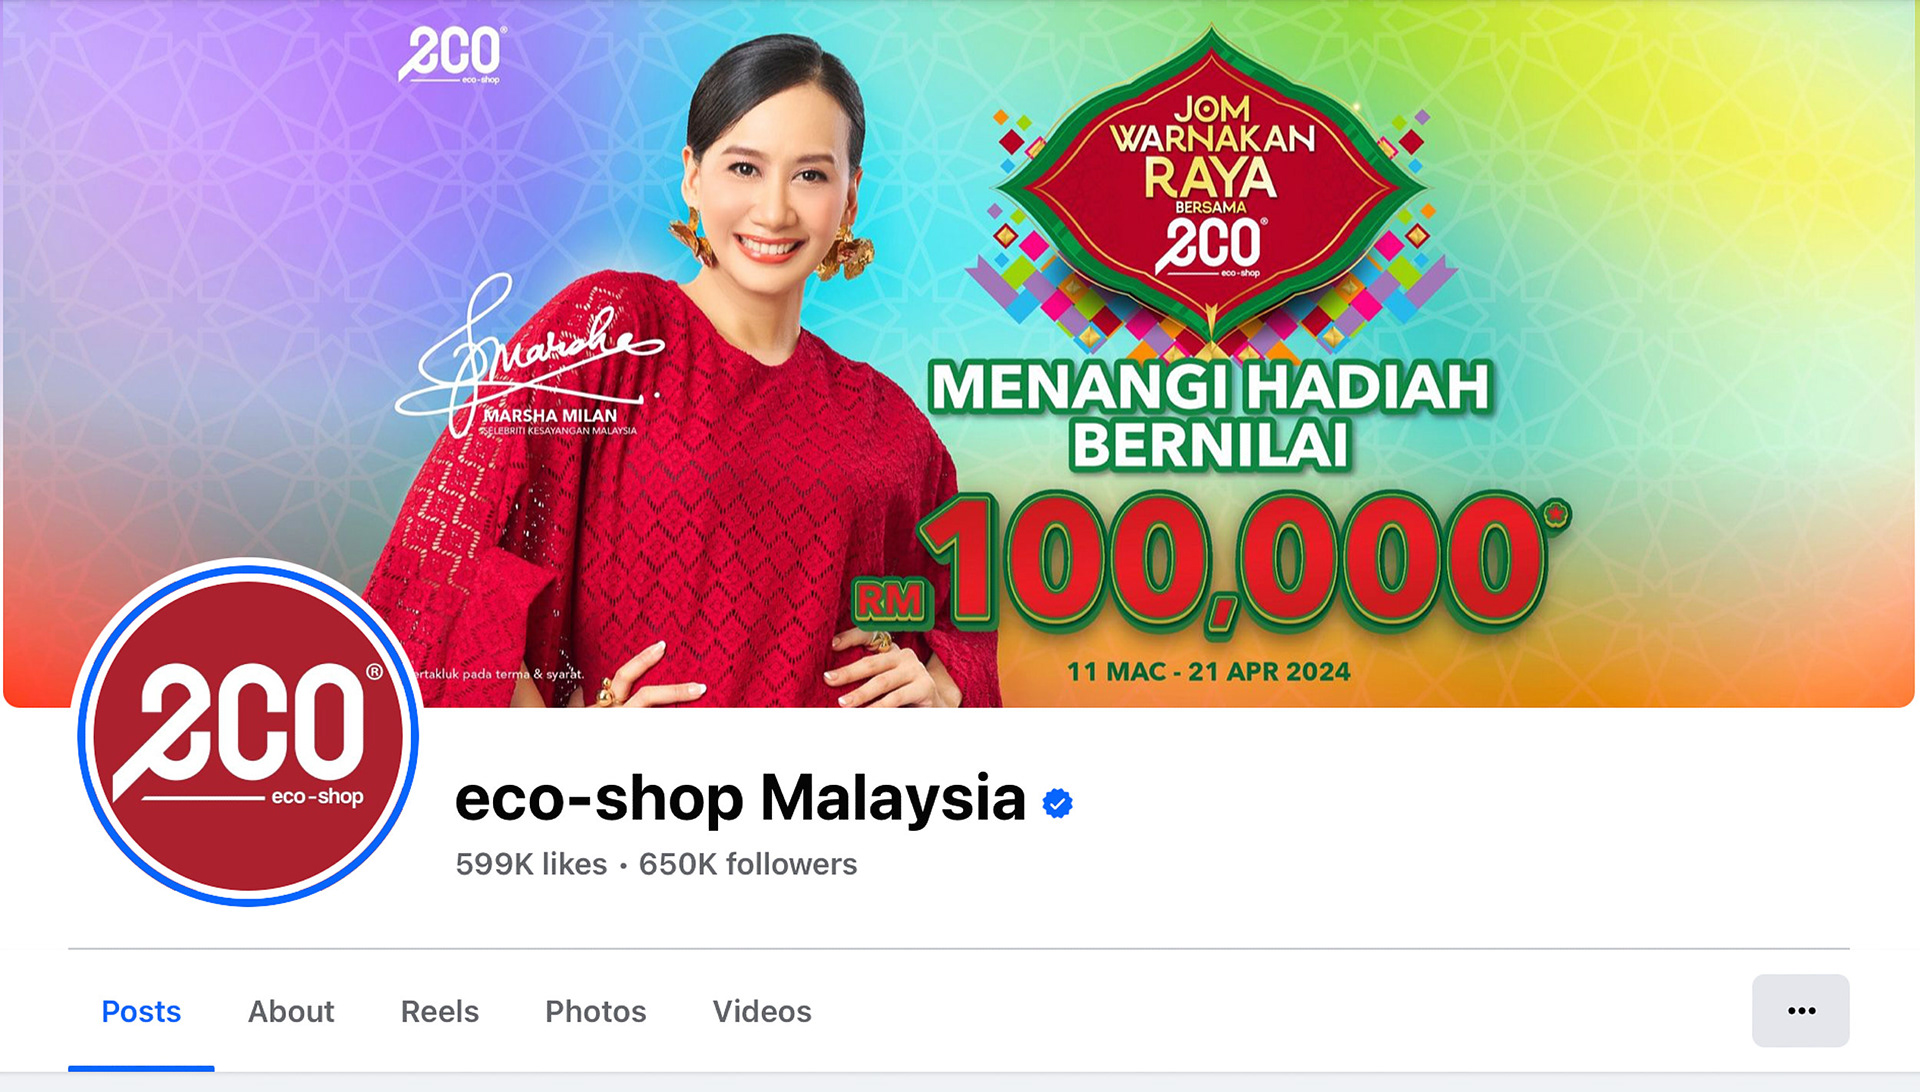Open the About tab
The image size is (1920, 1092).
pos(291,1011)
